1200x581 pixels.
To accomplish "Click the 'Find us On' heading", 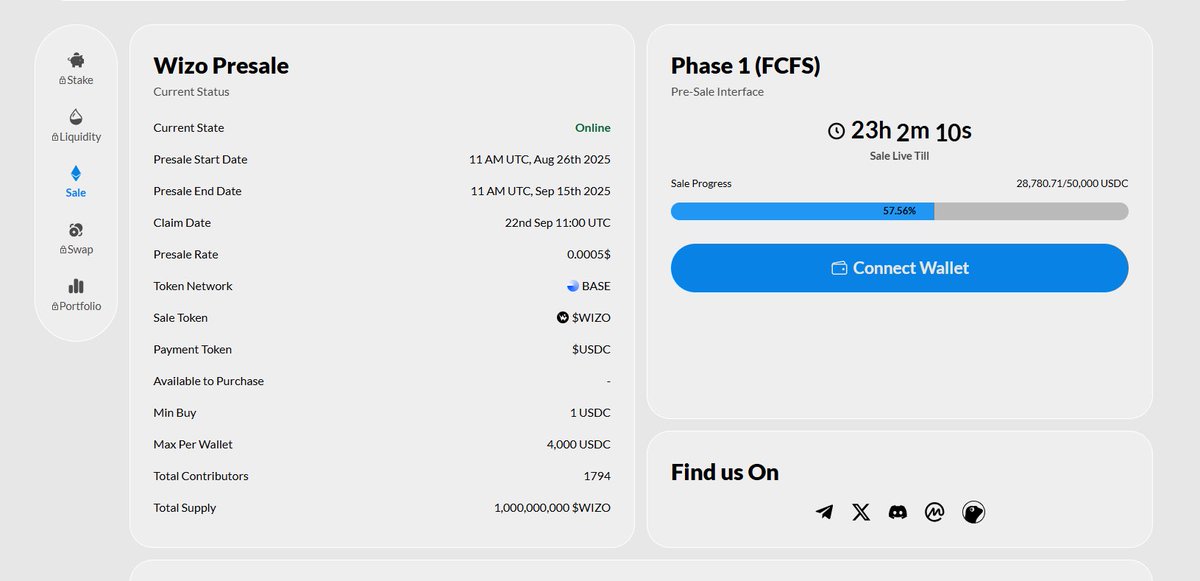I will (725, 472).
